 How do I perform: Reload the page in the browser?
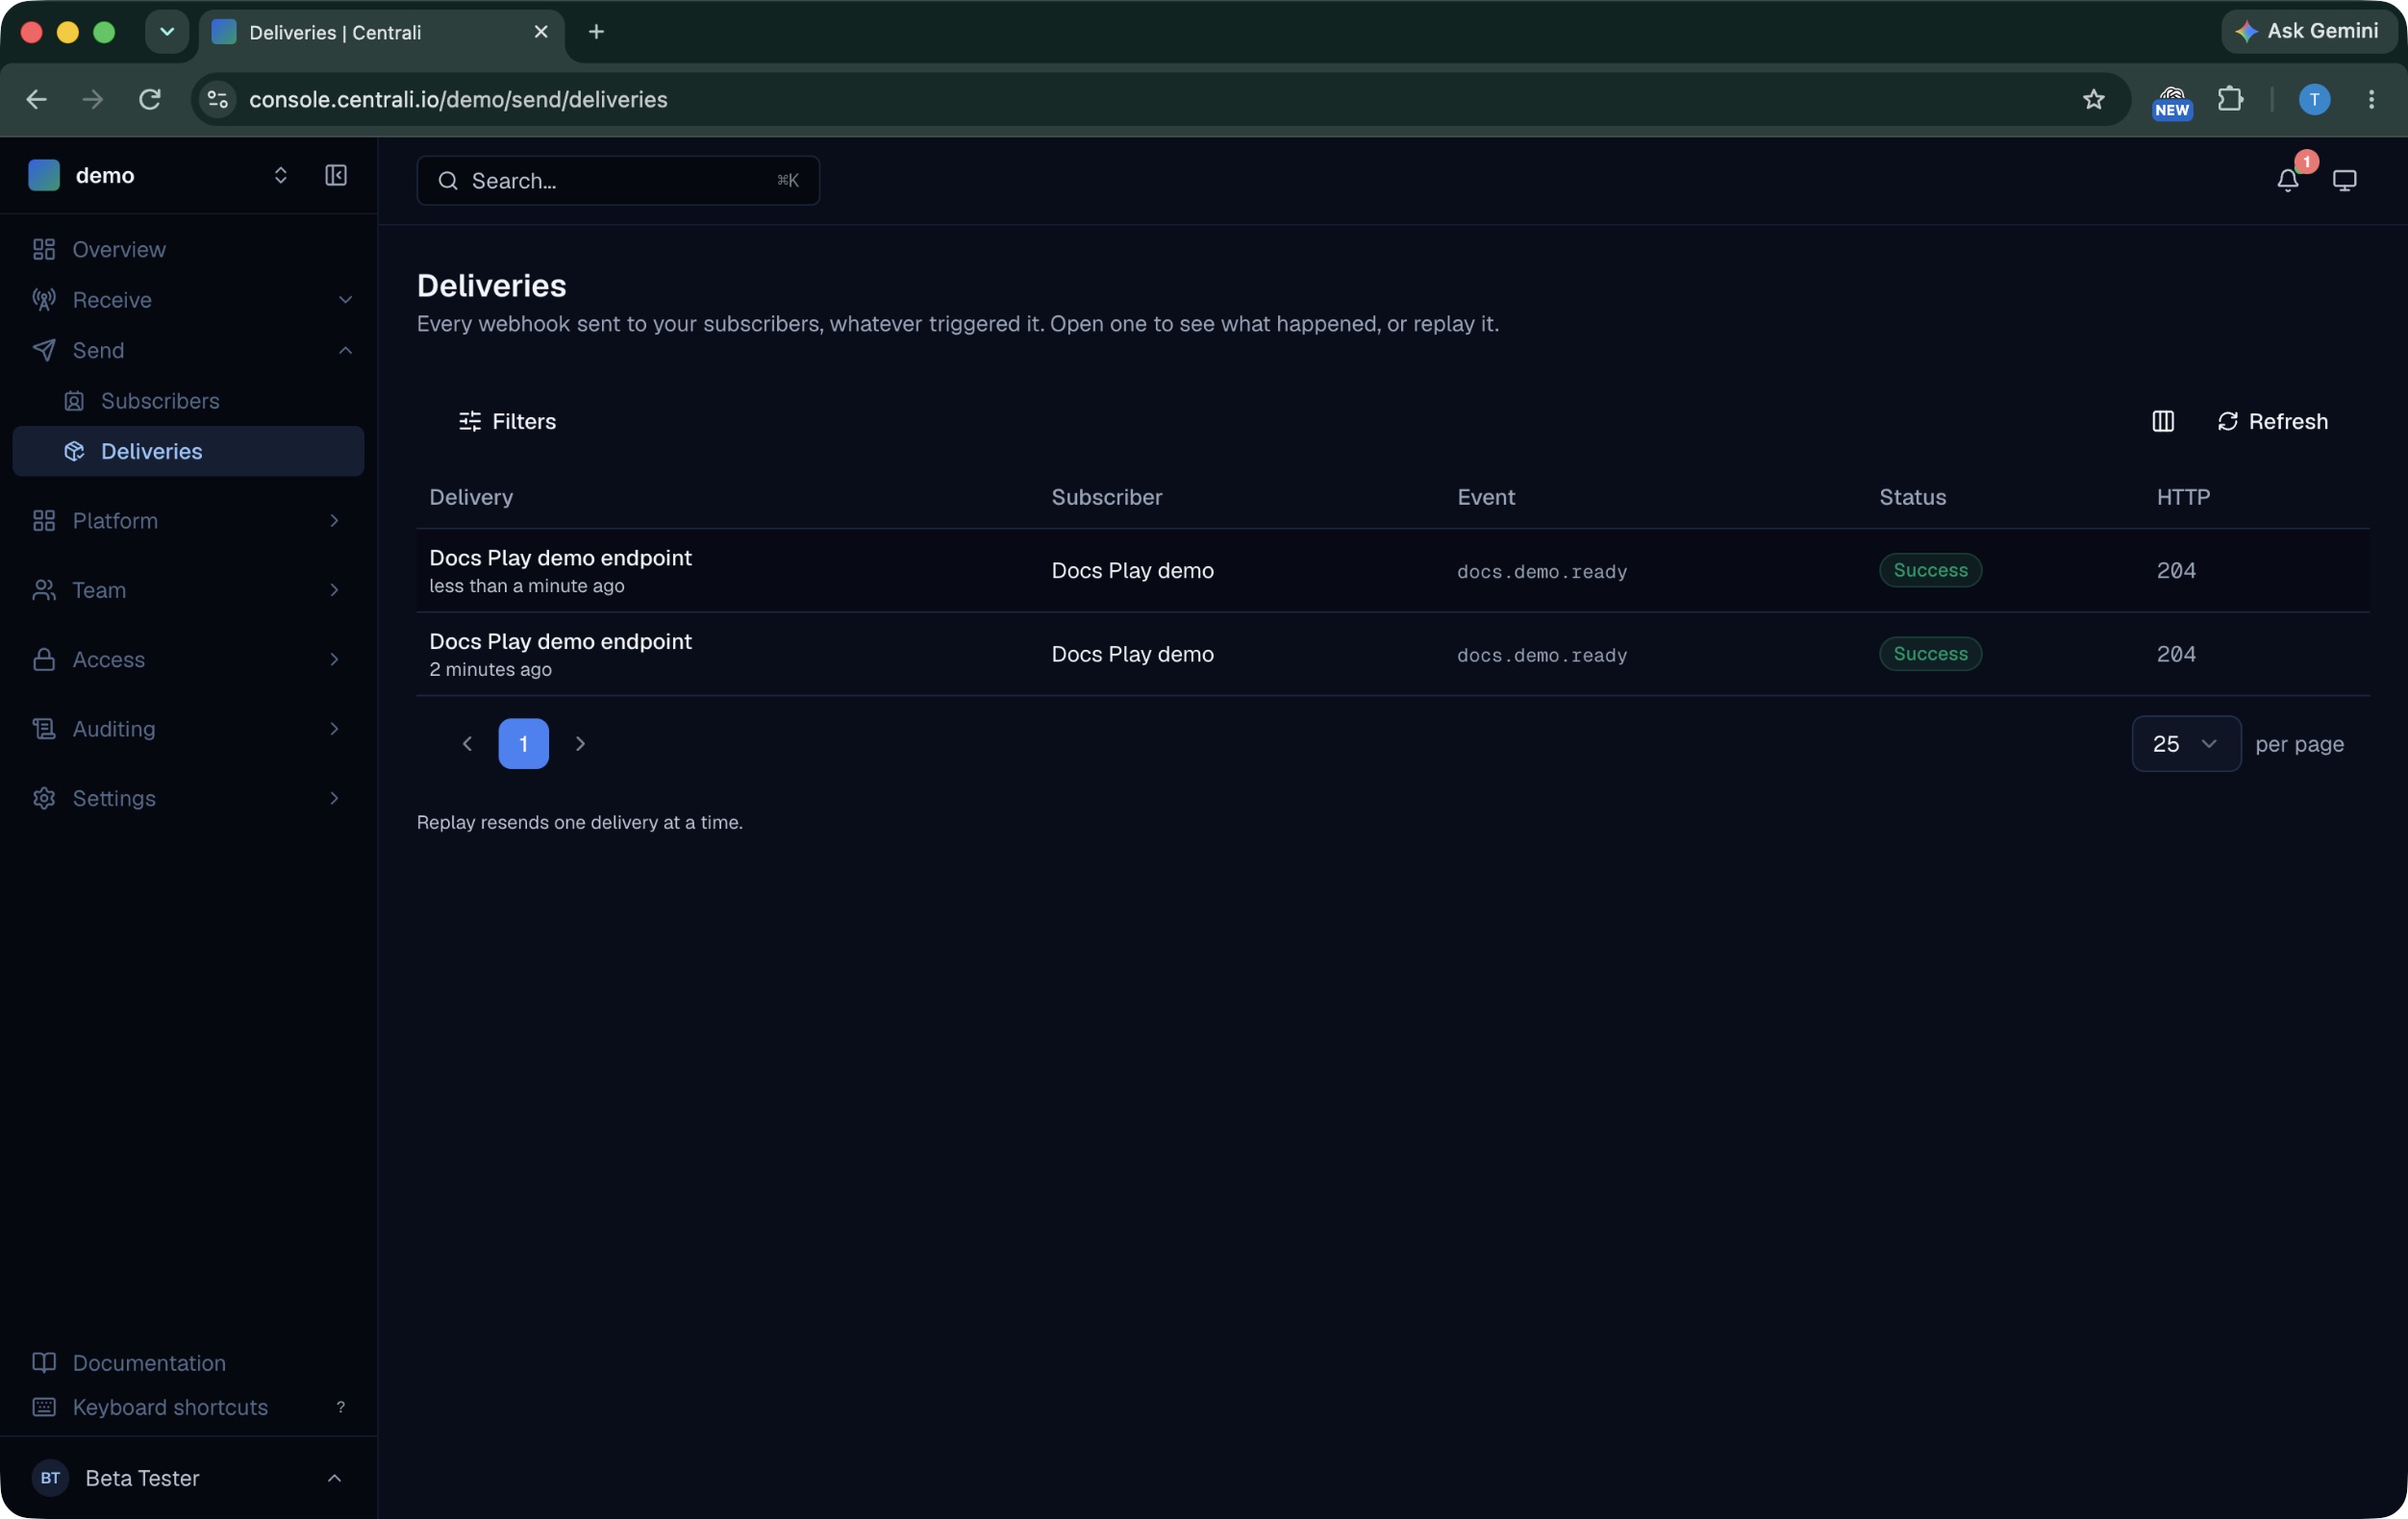(x=150, y=99)
